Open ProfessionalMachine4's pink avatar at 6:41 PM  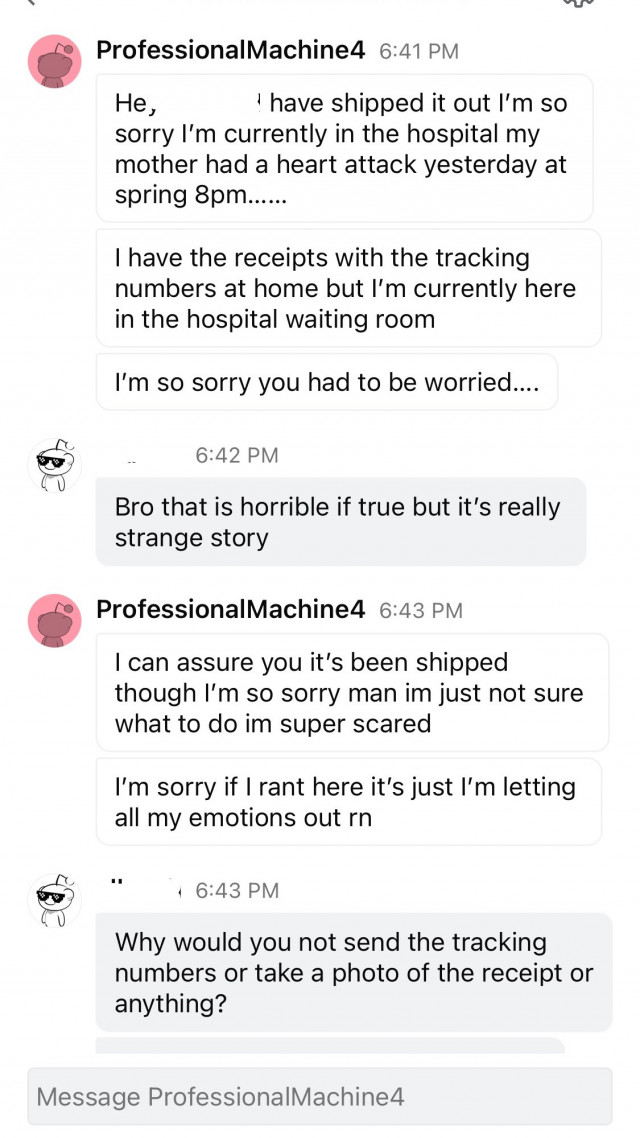click(x=54, y=61)
